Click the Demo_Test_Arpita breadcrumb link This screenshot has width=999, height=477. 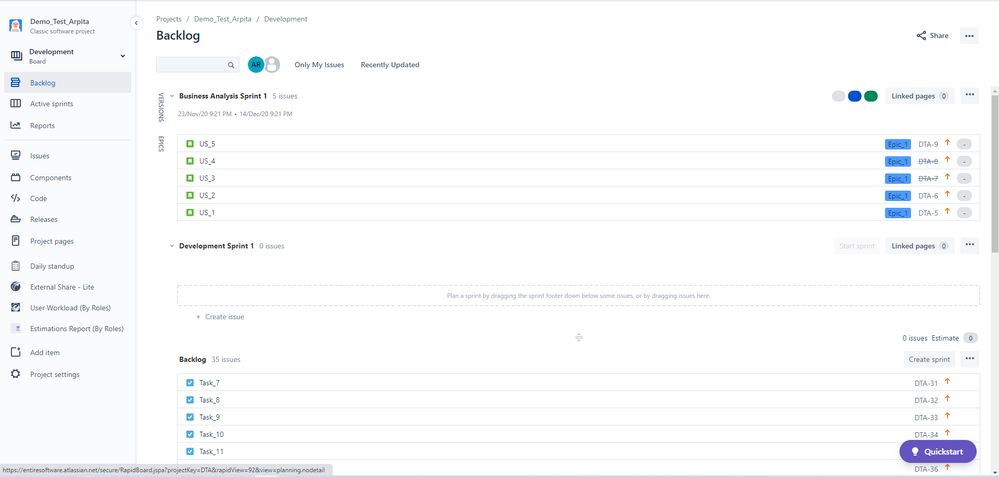(222, 19)
